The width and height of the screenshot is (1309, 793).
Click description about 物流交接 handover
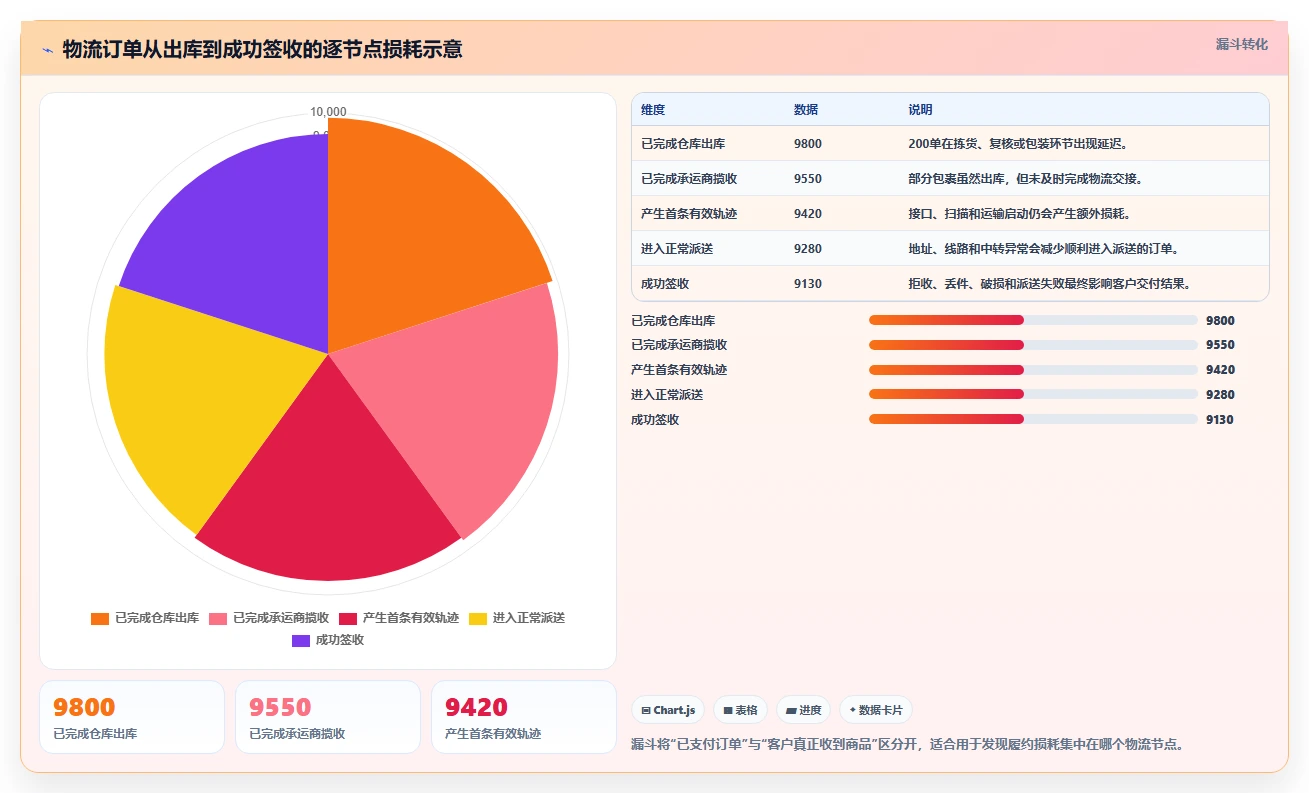(x=1025, y=179)
